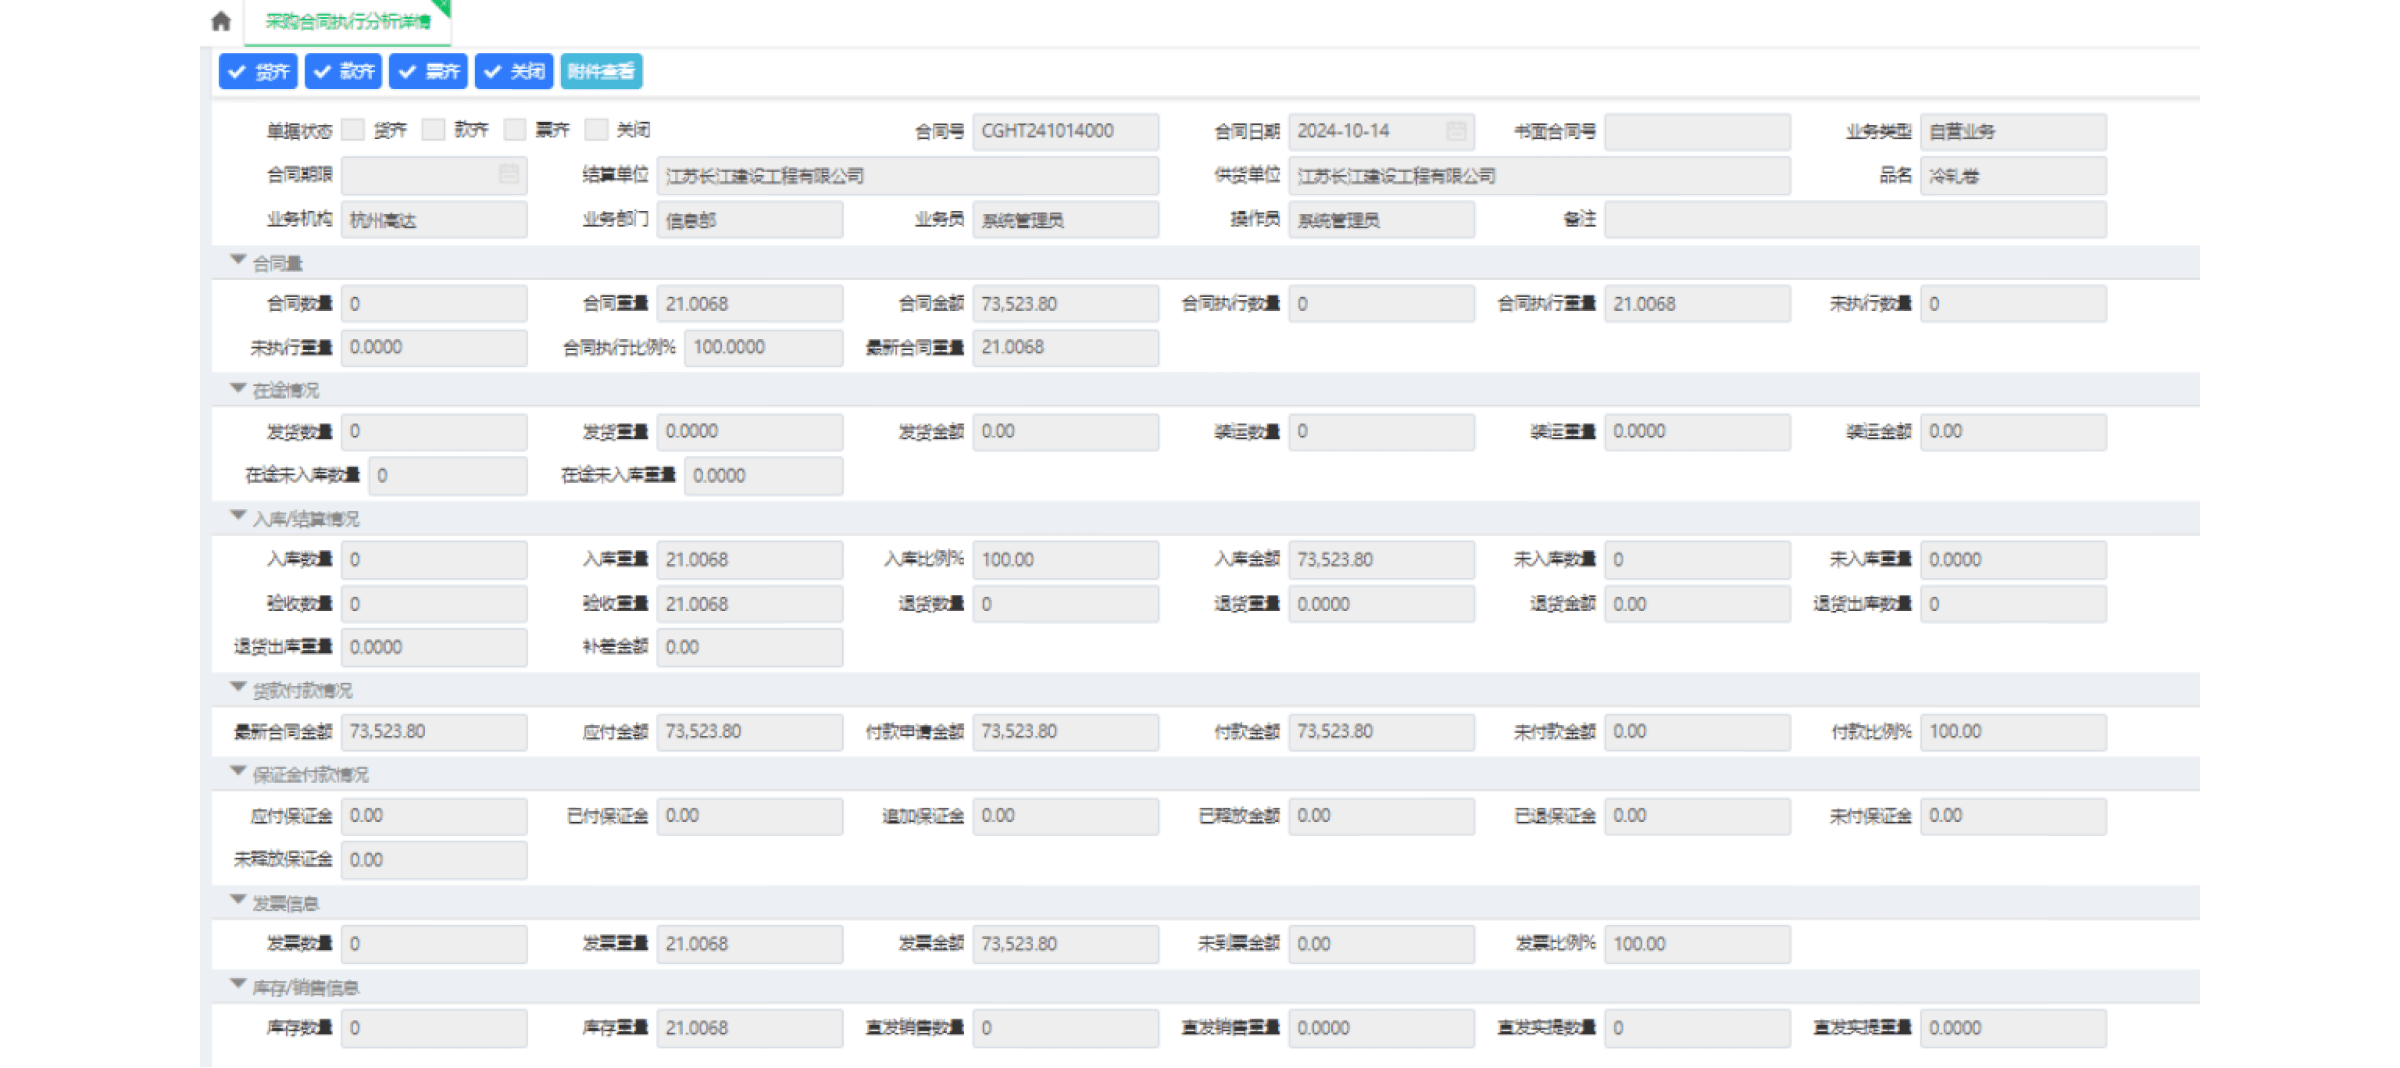Collapse the 入库/结算情况 section

coord(238,517)
